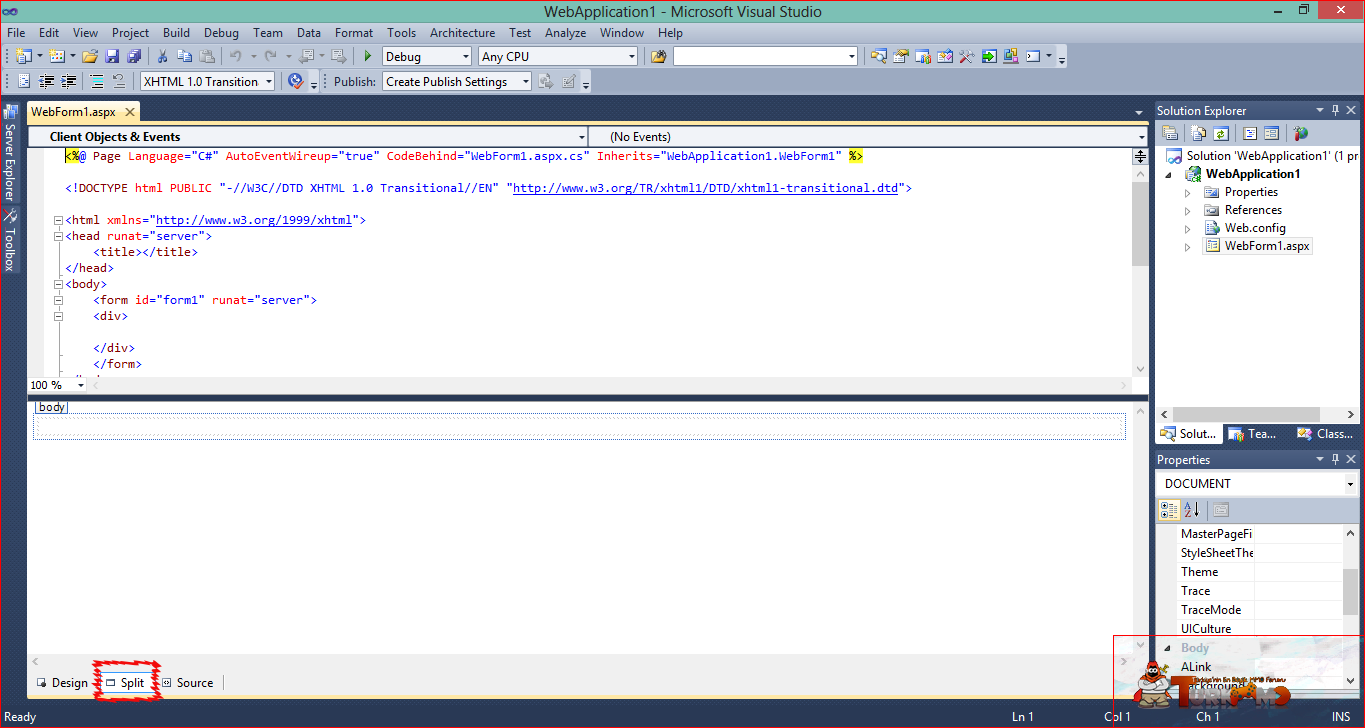Open the xhtml1-transitional.dtd link in code
Viewport: 1365px width, 728px height.
(707, 188)
